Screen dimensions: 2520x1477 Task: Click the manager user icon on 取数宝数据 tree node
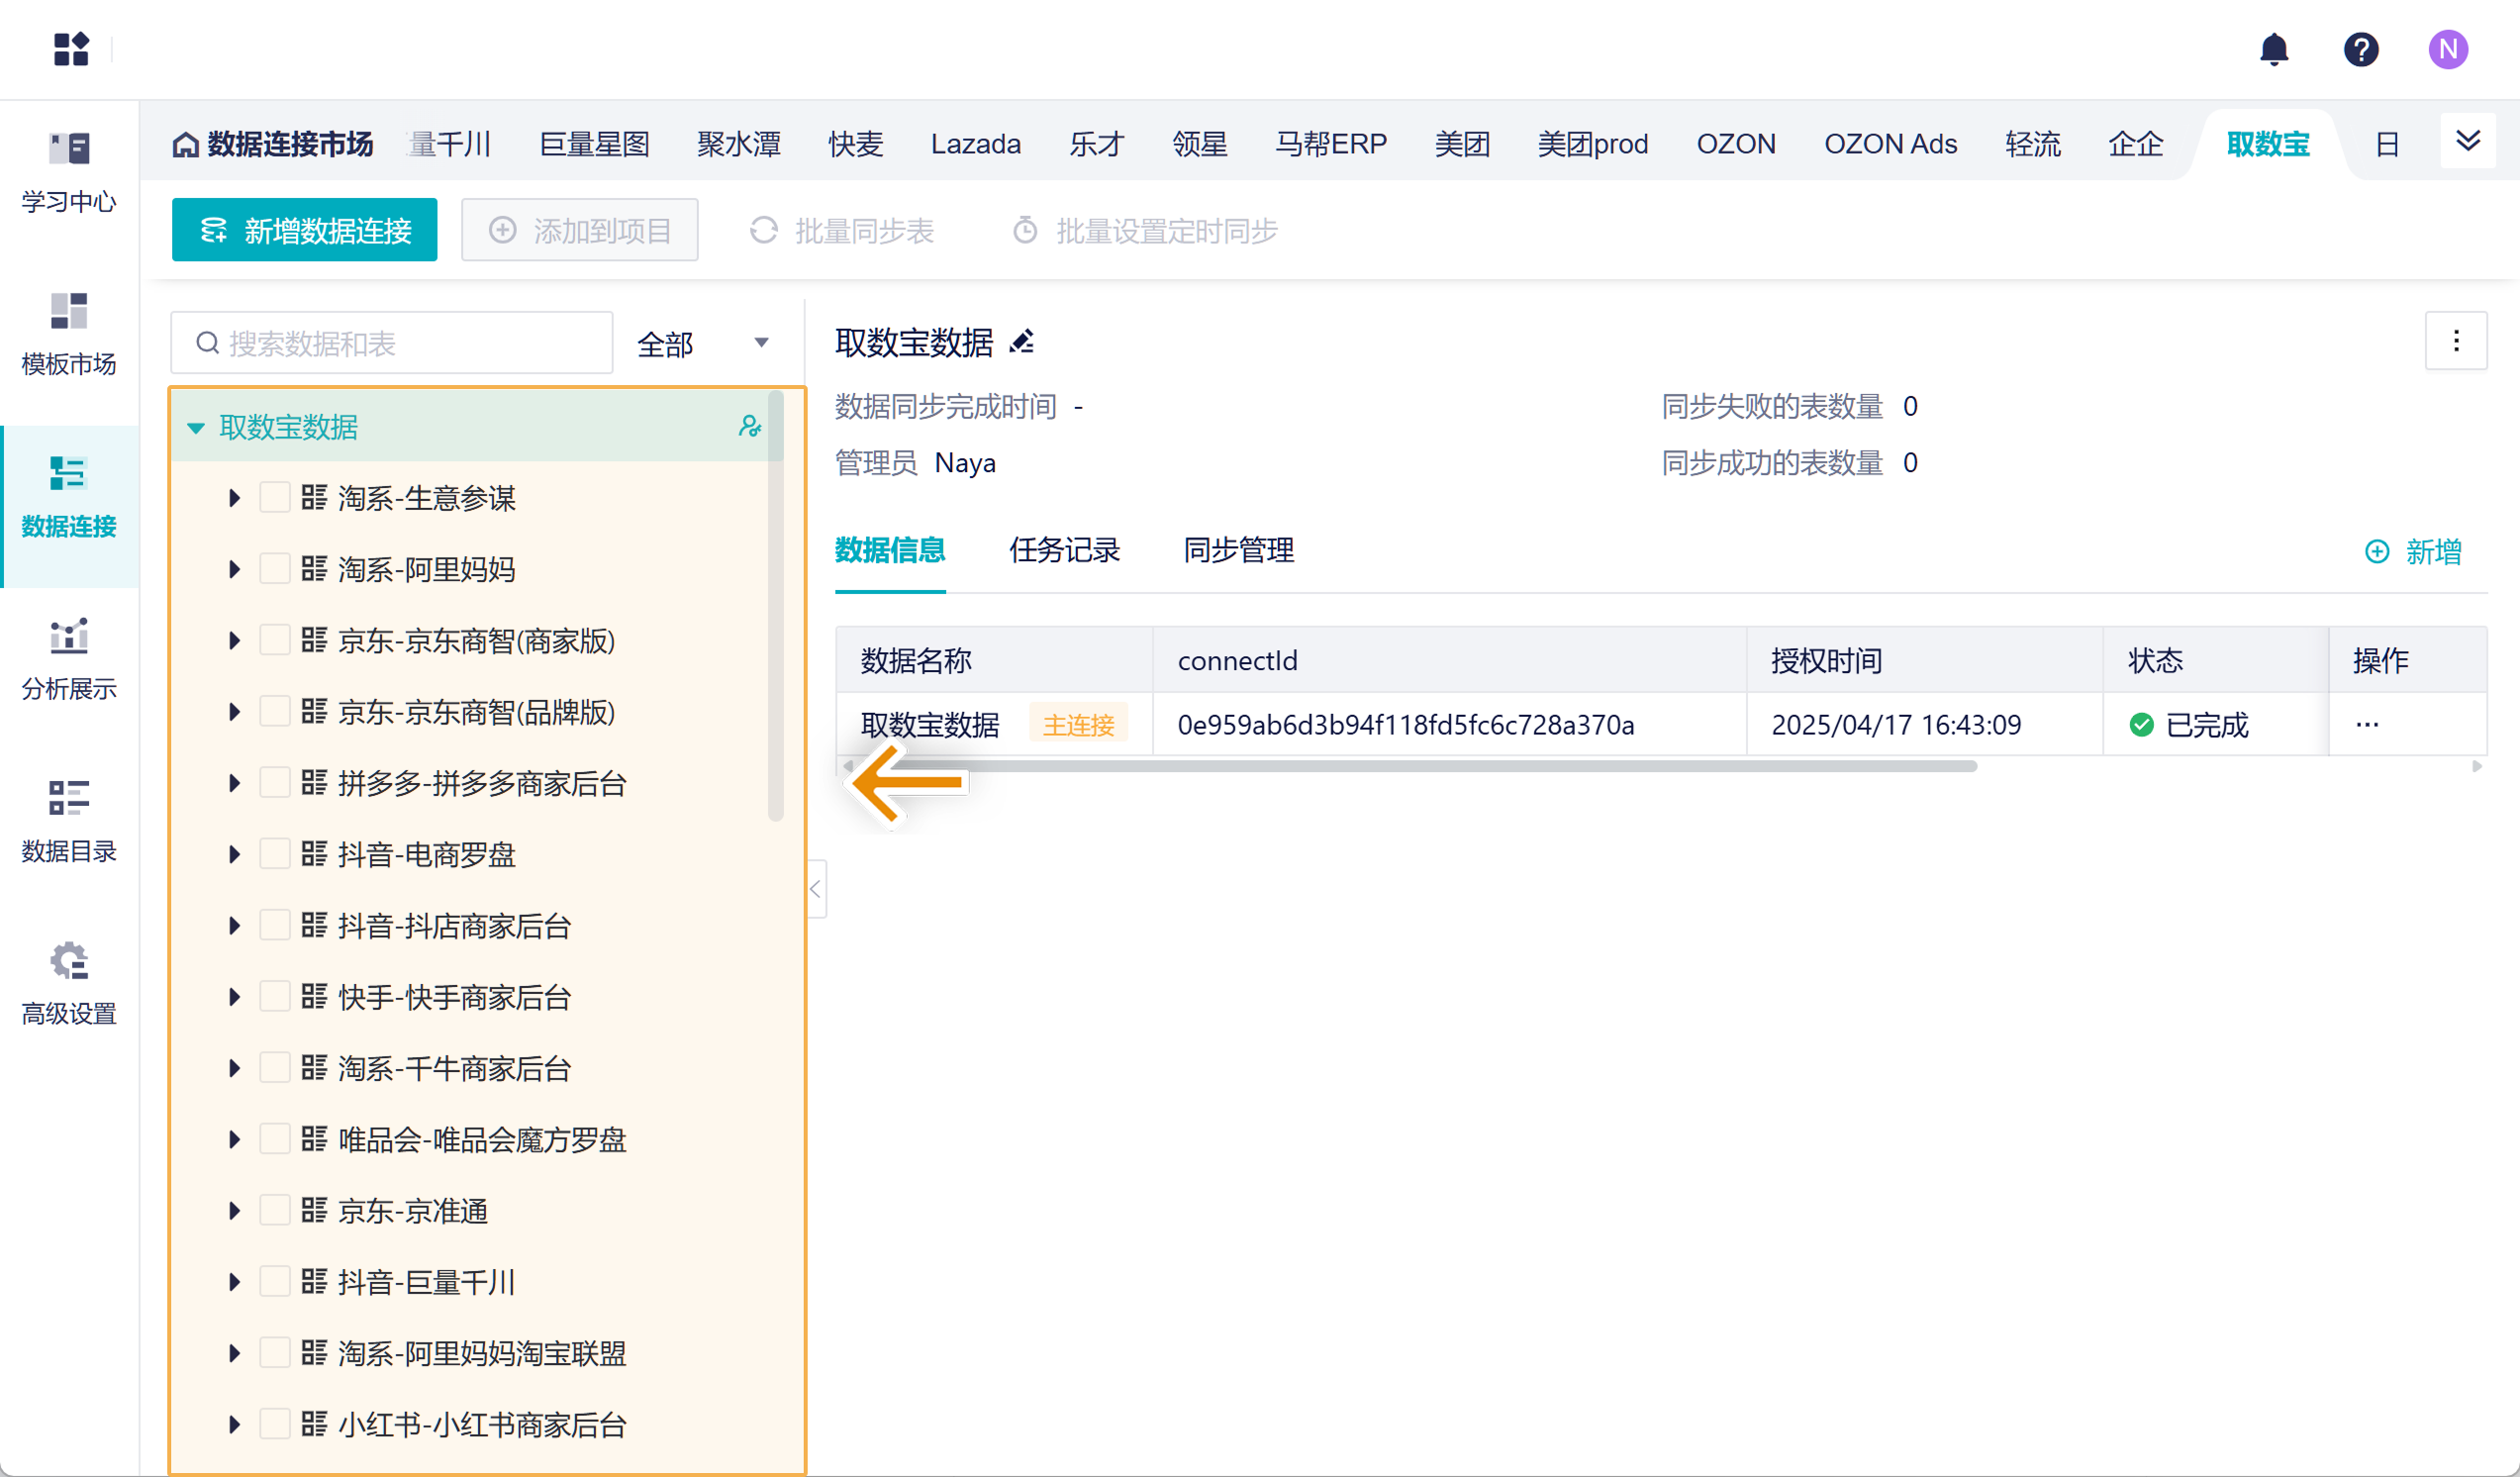tap(749, 427)
